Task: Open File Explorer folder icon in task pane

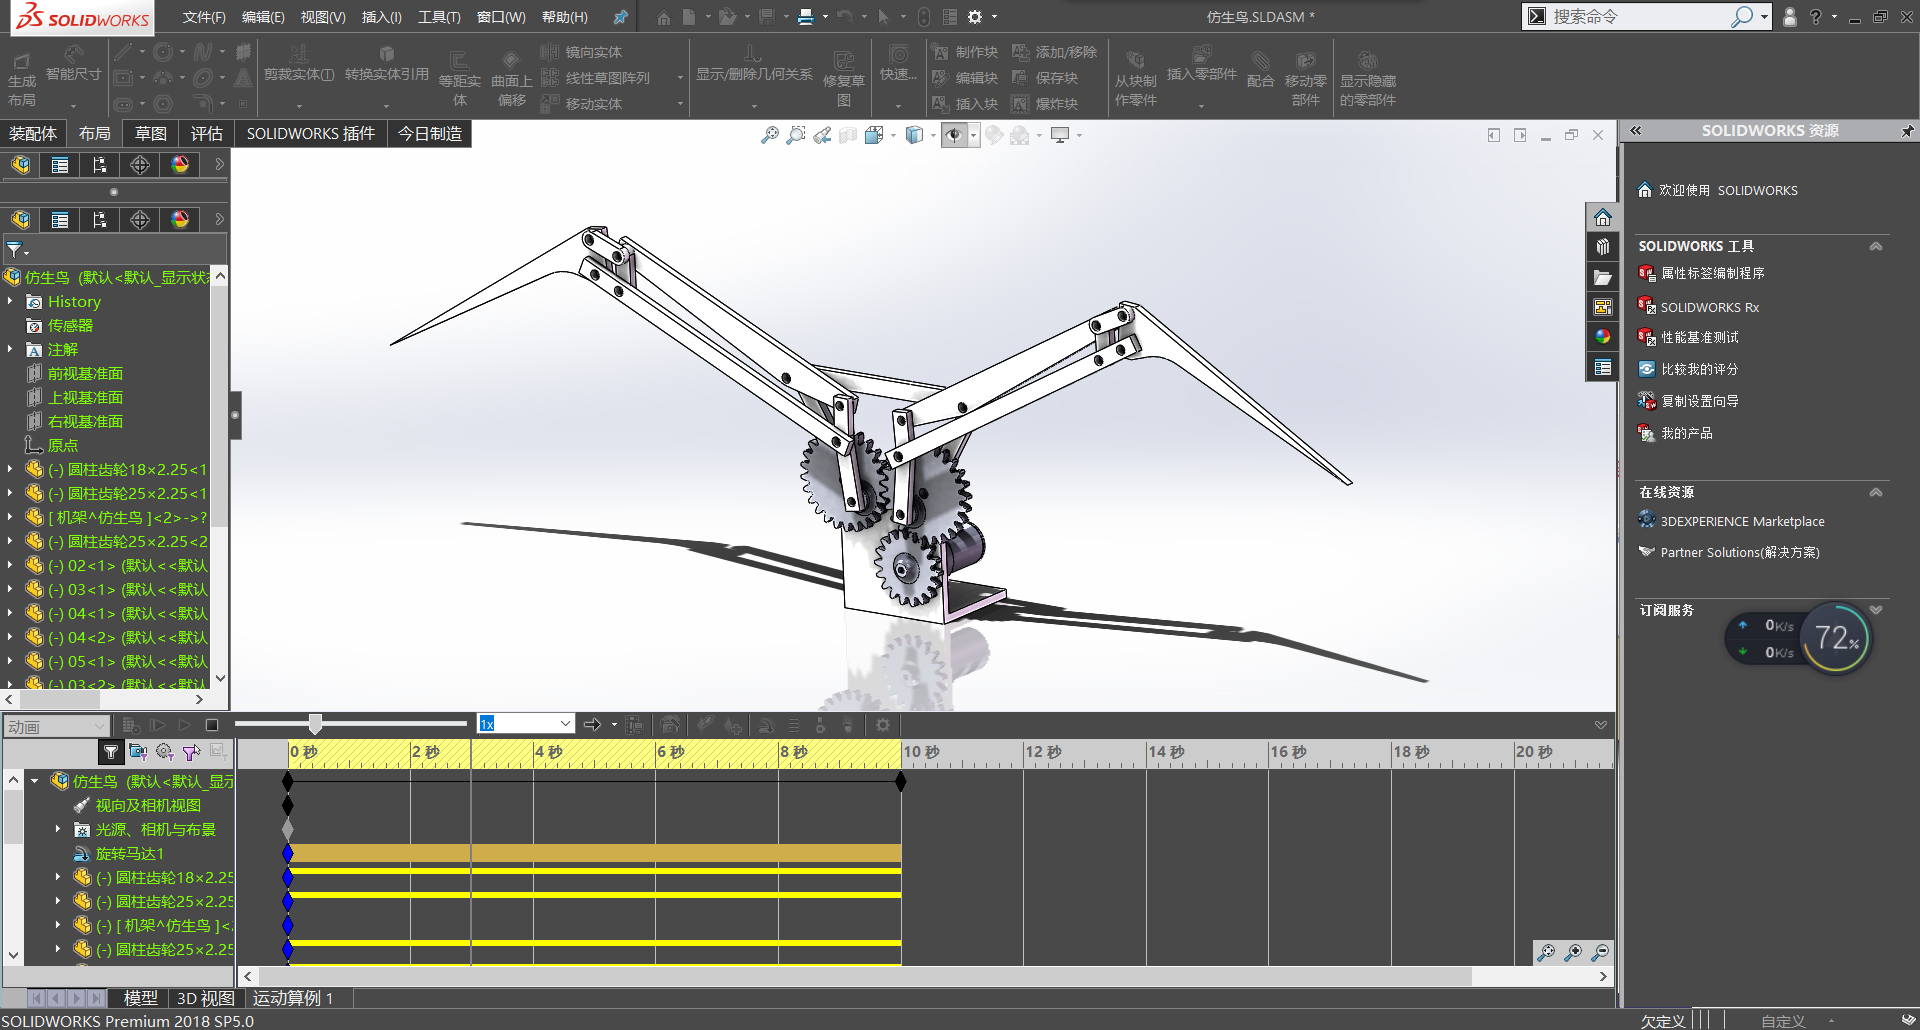Action: click(x=1603, y=277)
